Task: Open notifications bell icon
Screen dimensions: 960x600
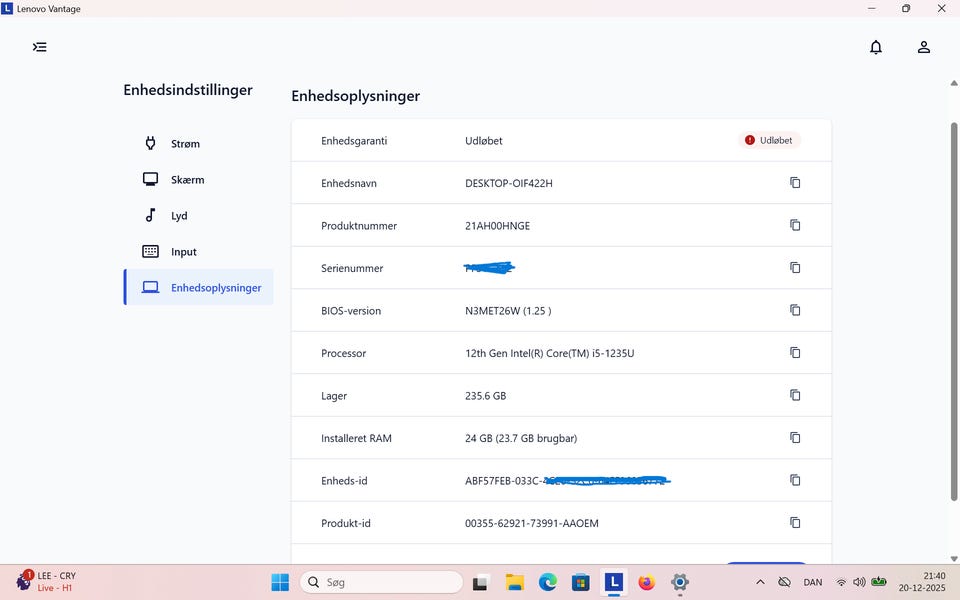Action: [x=876, y=47]
